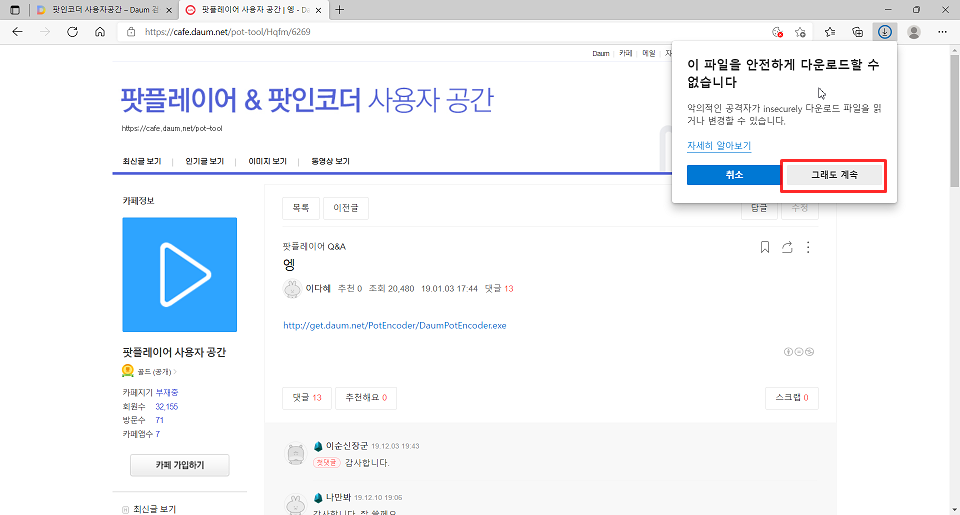Click the 카페 가입하기 button
960x515 pixels.
pyautogui.click(x=179, y=465)
